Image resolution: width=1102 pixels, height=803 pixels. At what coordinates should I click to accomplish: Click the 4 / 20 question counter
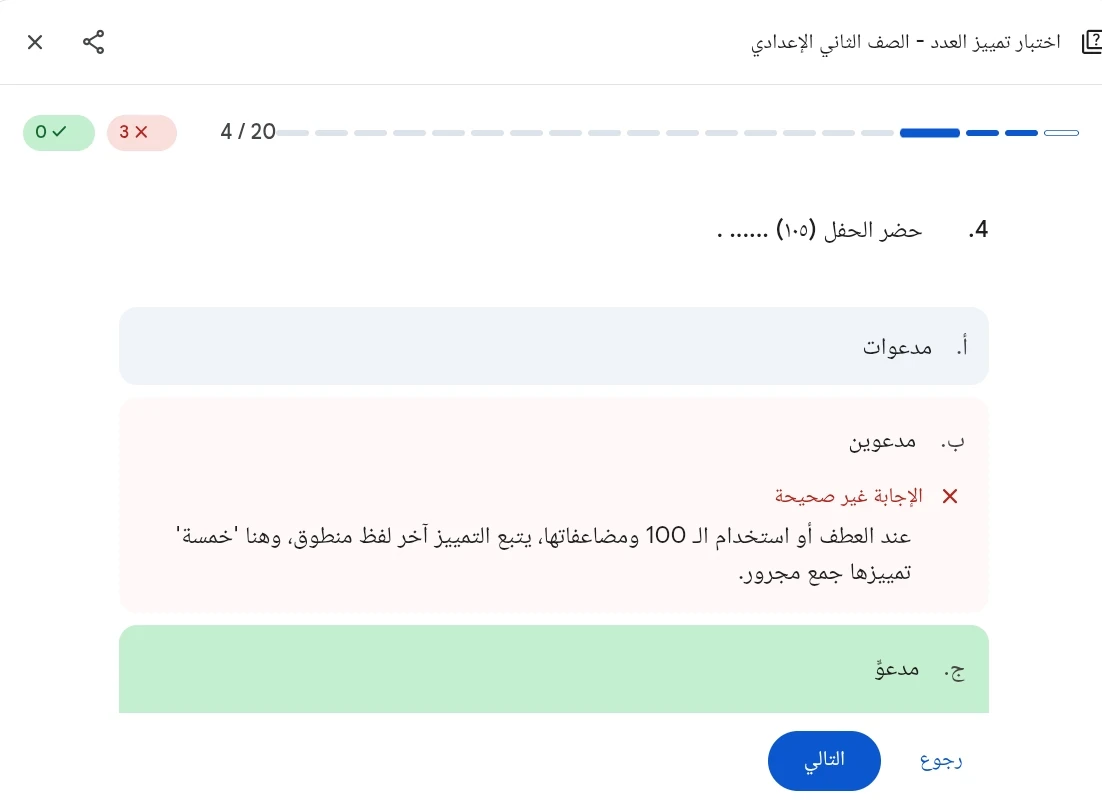(247, 131)
